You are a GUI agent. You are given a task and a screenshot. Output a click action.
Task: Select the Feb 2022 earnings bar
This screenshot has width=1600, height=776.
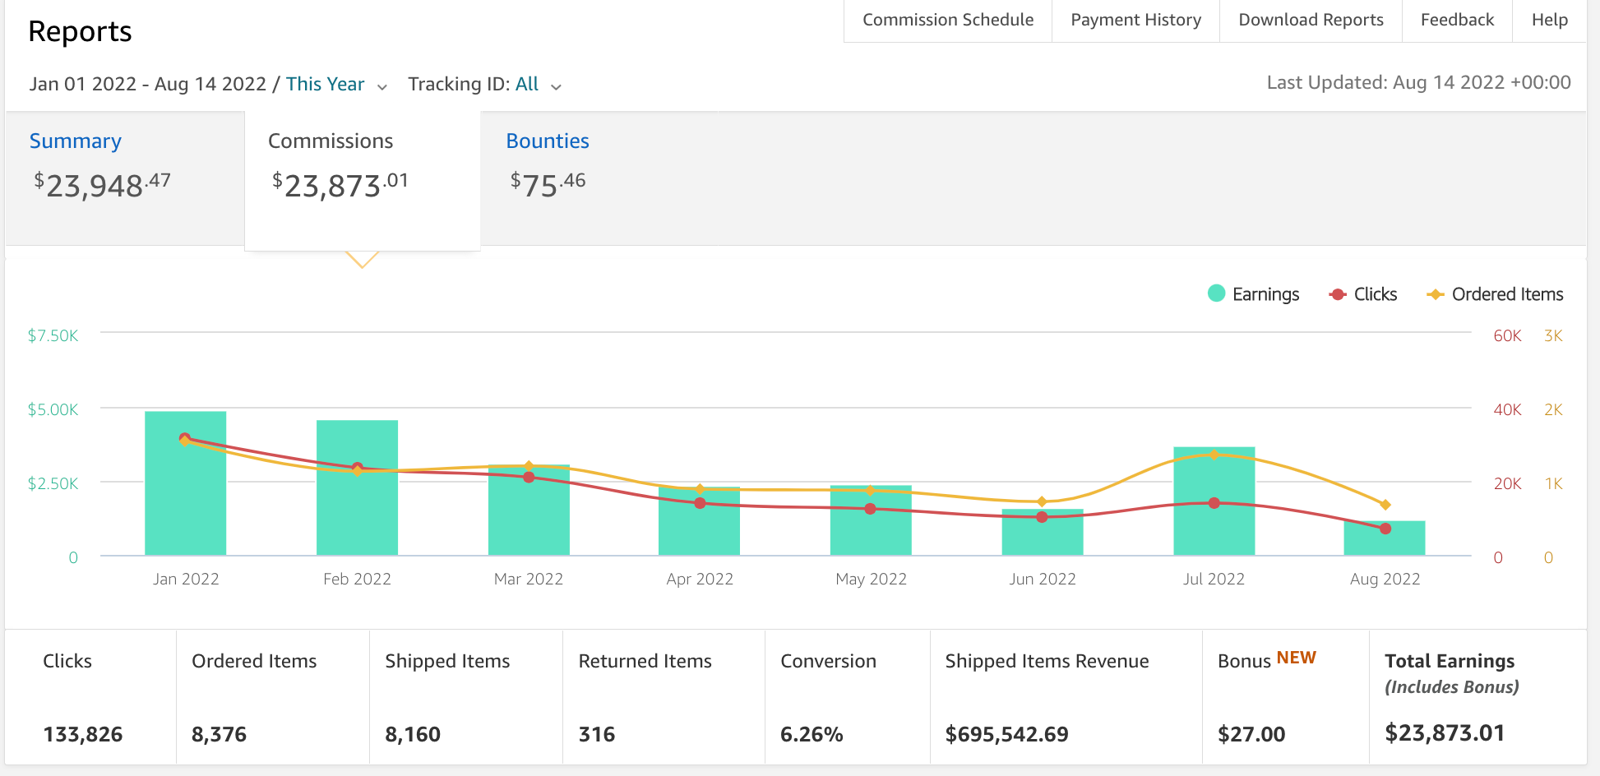click(x=357, y=488)
